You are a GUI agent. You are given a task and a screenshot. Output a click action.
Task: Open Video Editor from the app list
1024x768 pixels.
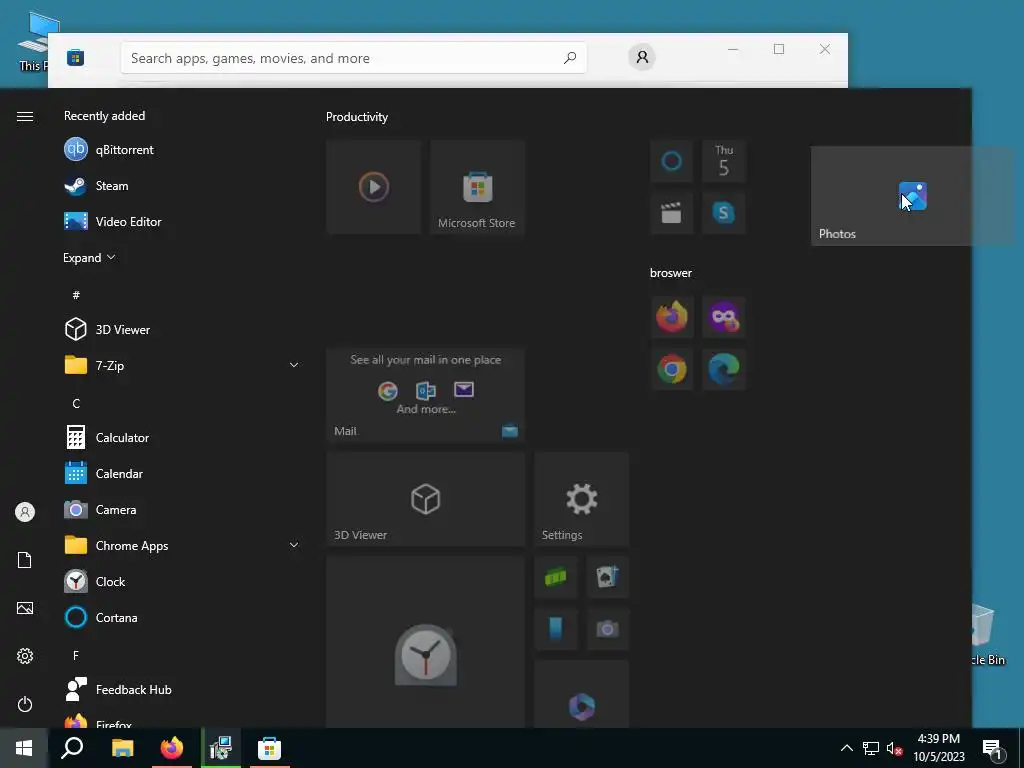[x=182, y=221]
